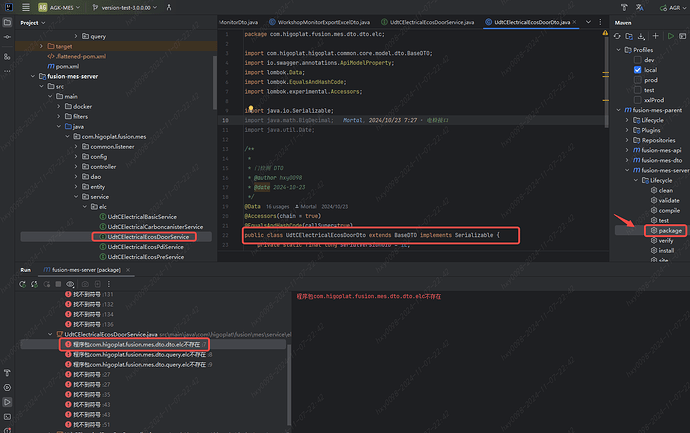Open Run toolbar more options kebab
Viewport: 690px width, 433px height.
pyautogui.click(x=109, y=284)
